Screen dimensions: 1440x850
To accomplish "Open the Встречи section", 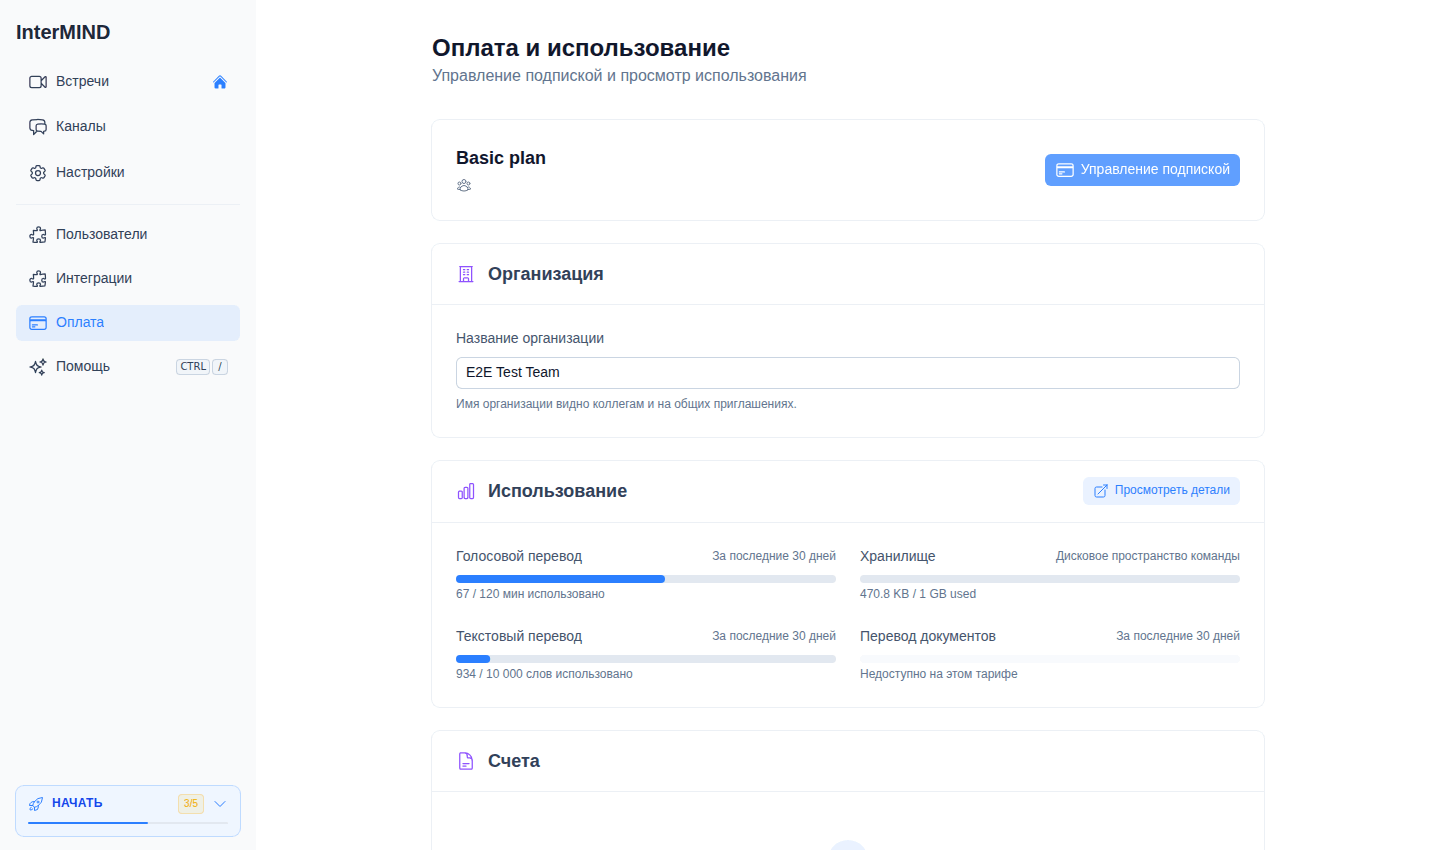I will coord(128,82).
